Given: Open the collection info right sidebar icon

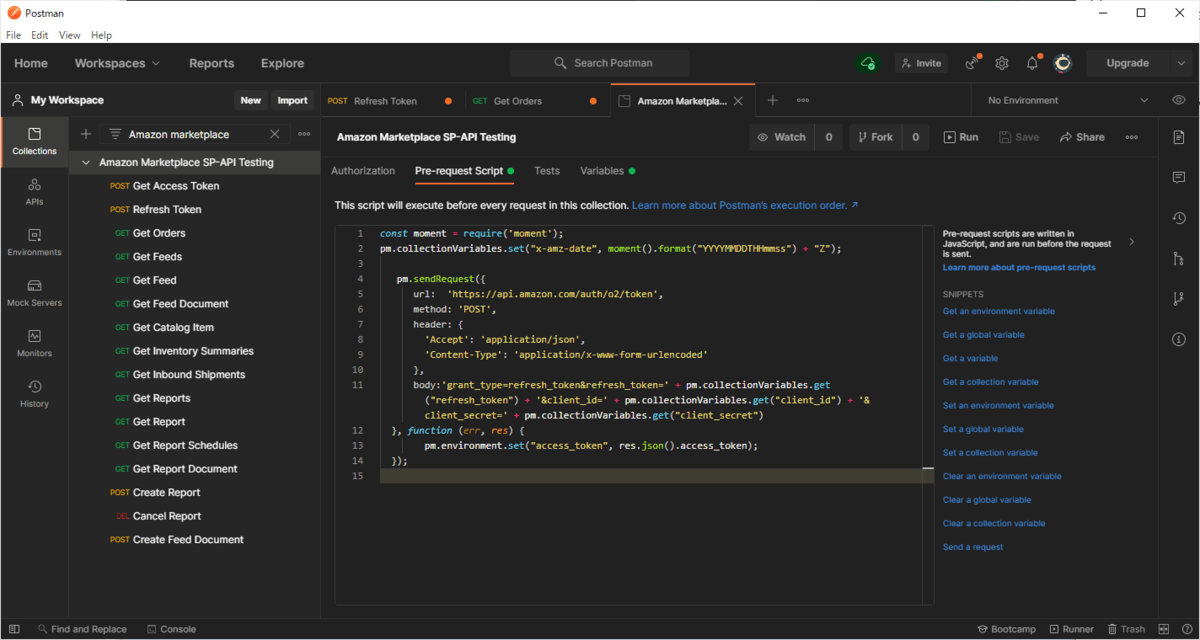Looking at the screenshot, I should click(1179, 340).
